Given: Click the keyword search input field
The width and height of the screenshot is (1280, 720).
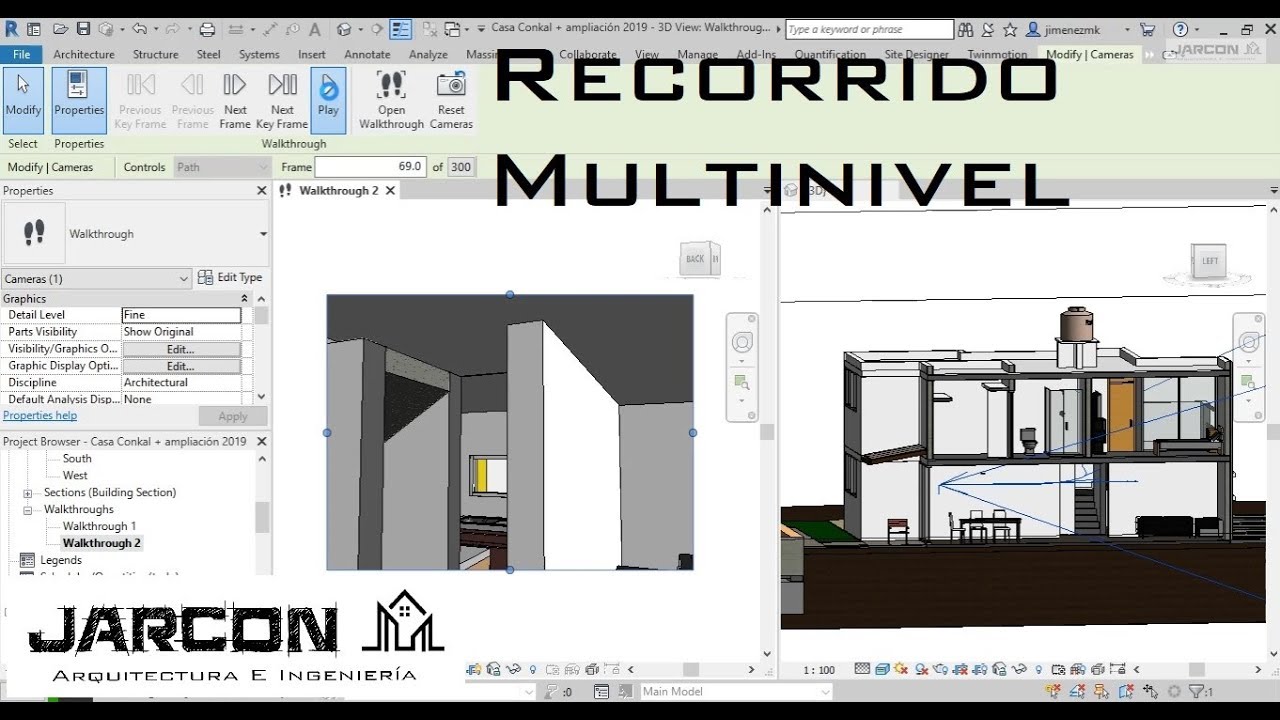Looking at the screenshot, I should pos(869,30).
